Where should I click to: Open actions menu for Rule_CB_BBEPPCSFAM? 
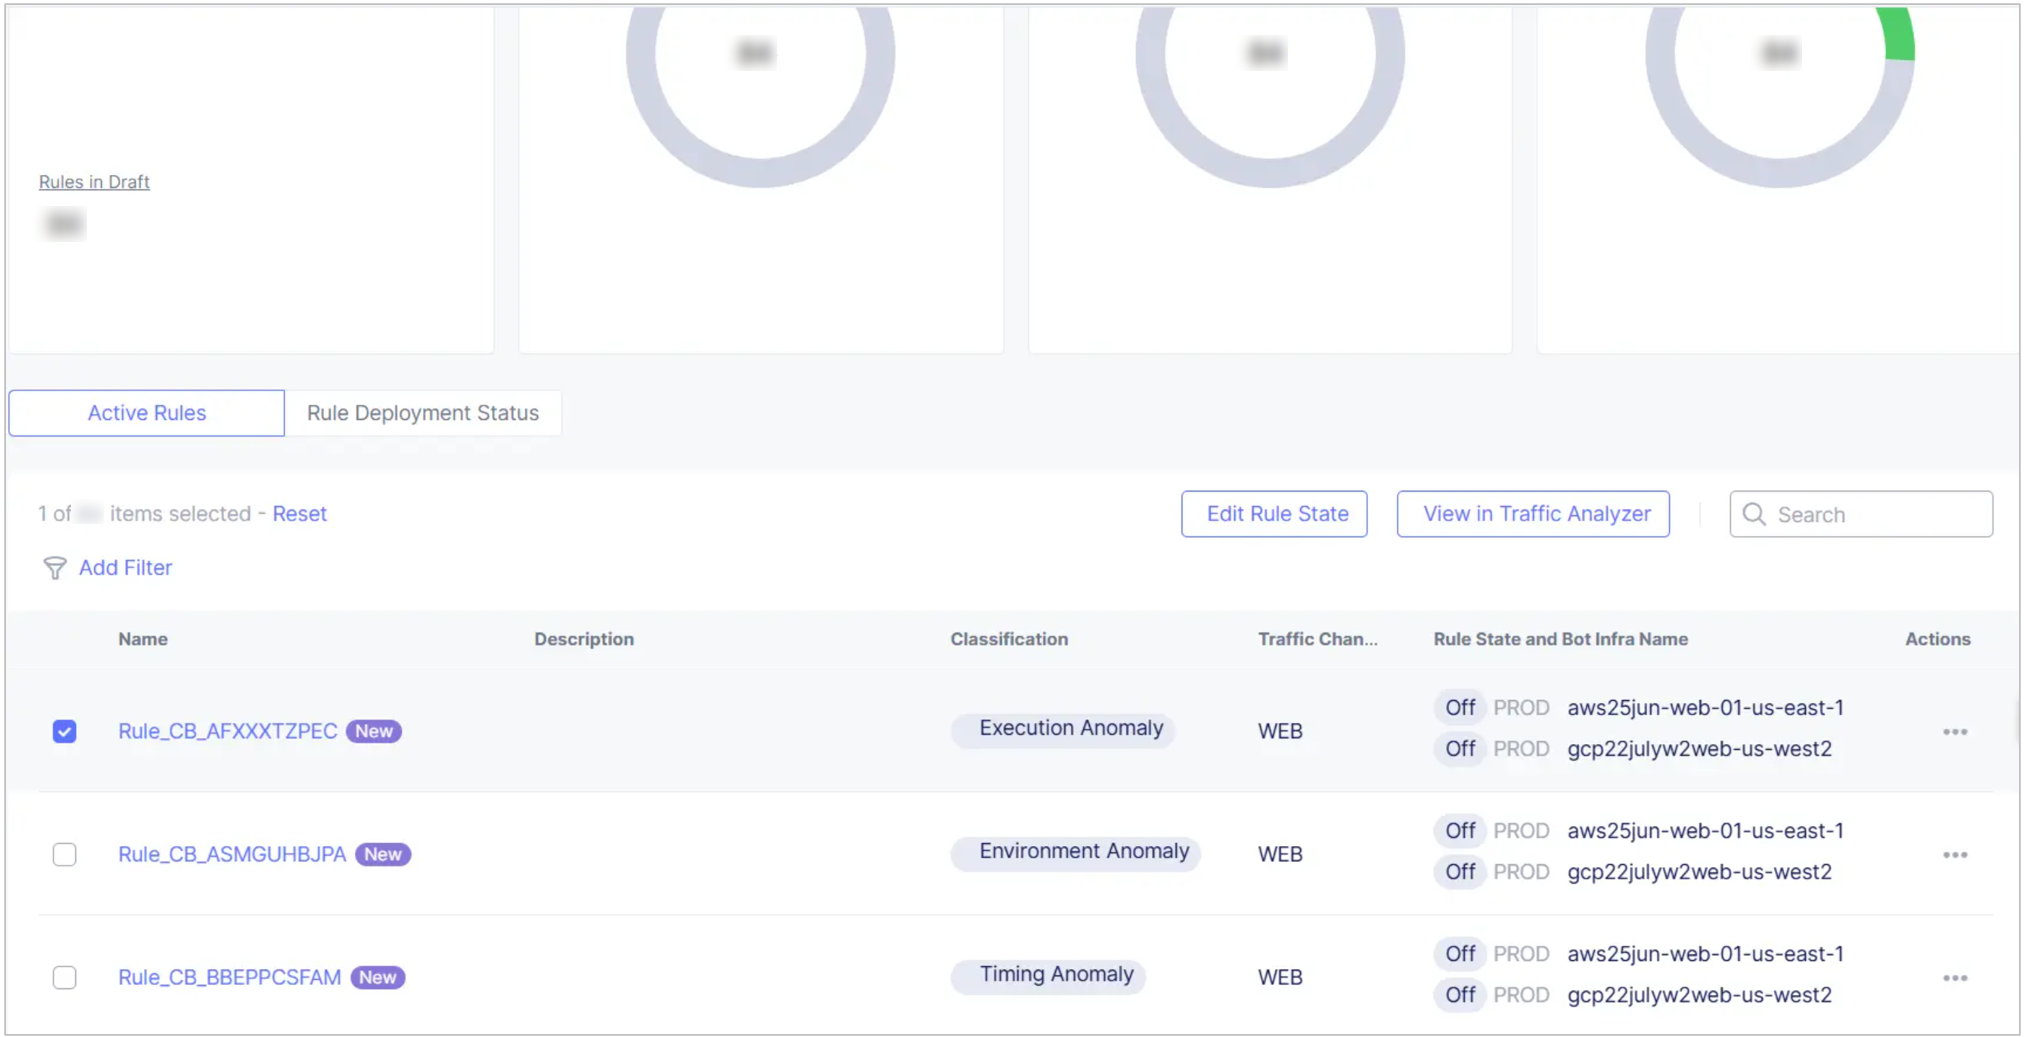[x=1955, y=977]
